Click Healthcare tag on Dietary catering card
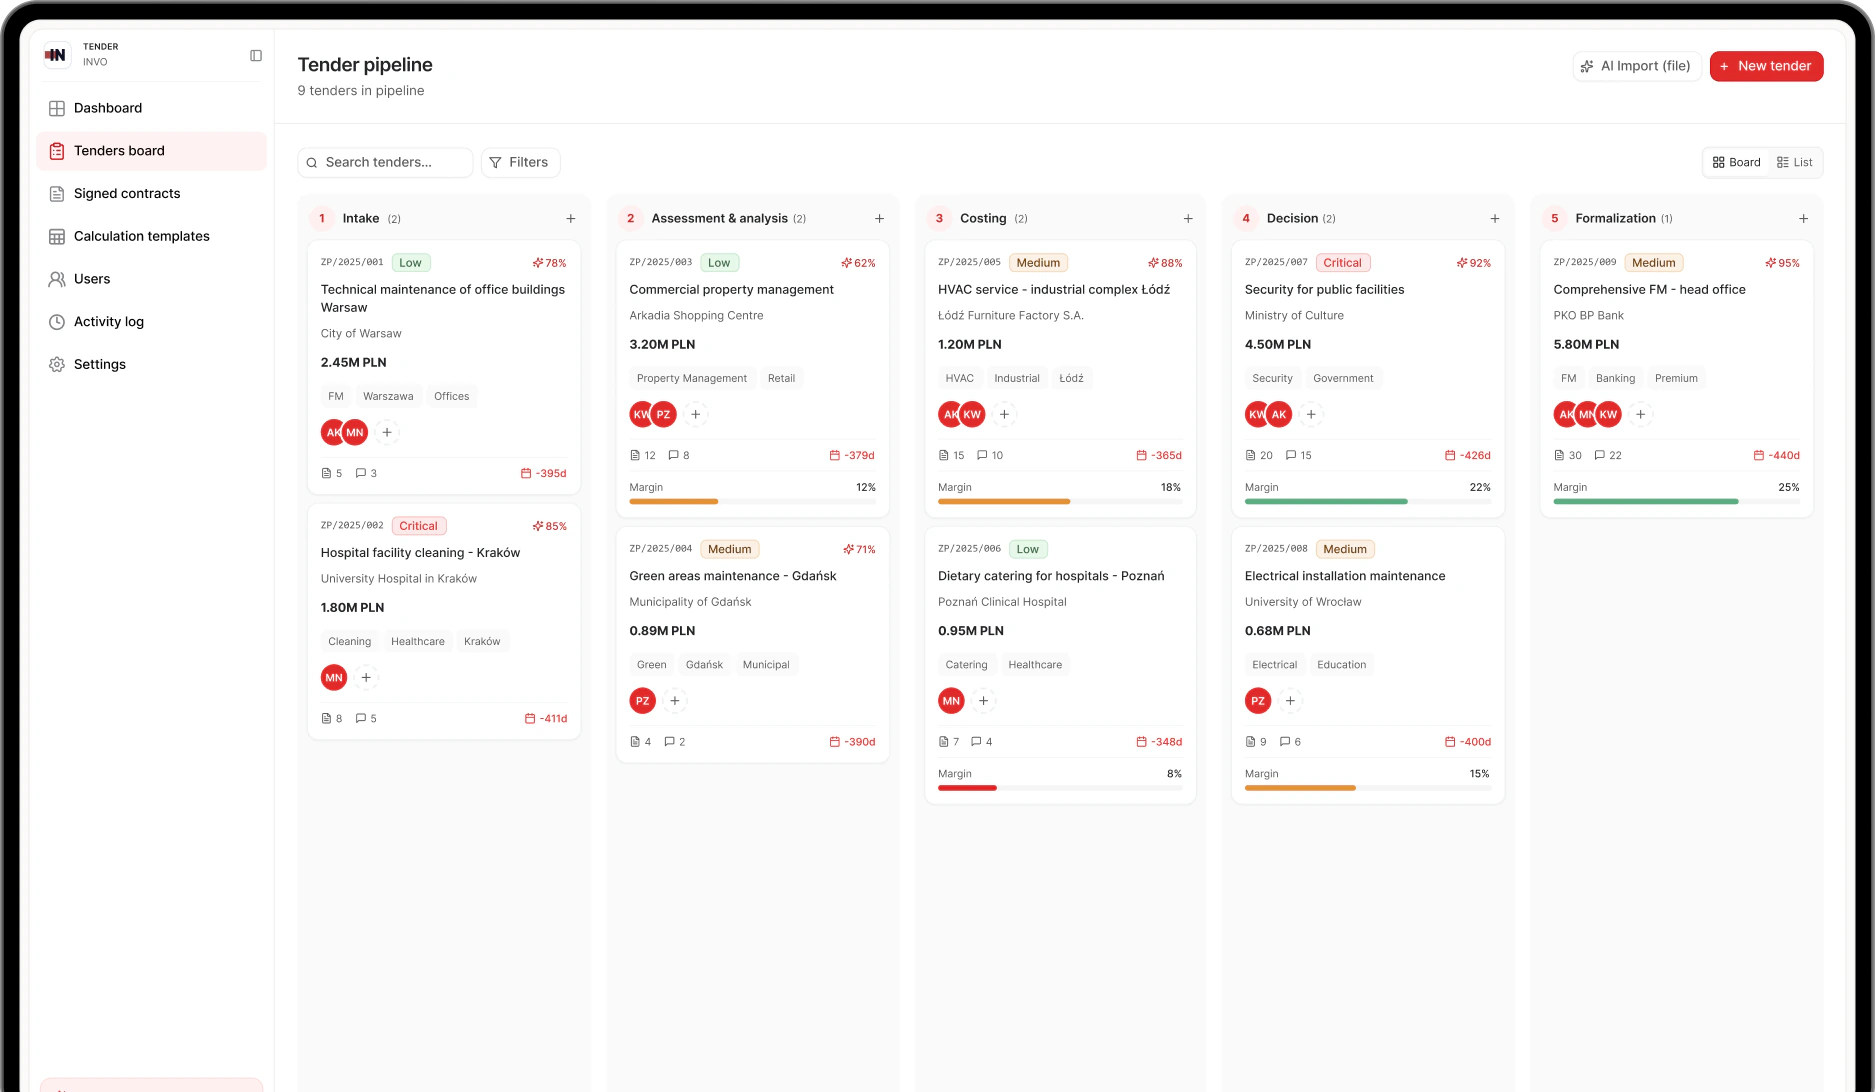This screenshot has height=1092, width=1875. pyautogui.click(x=1035, y=665)
